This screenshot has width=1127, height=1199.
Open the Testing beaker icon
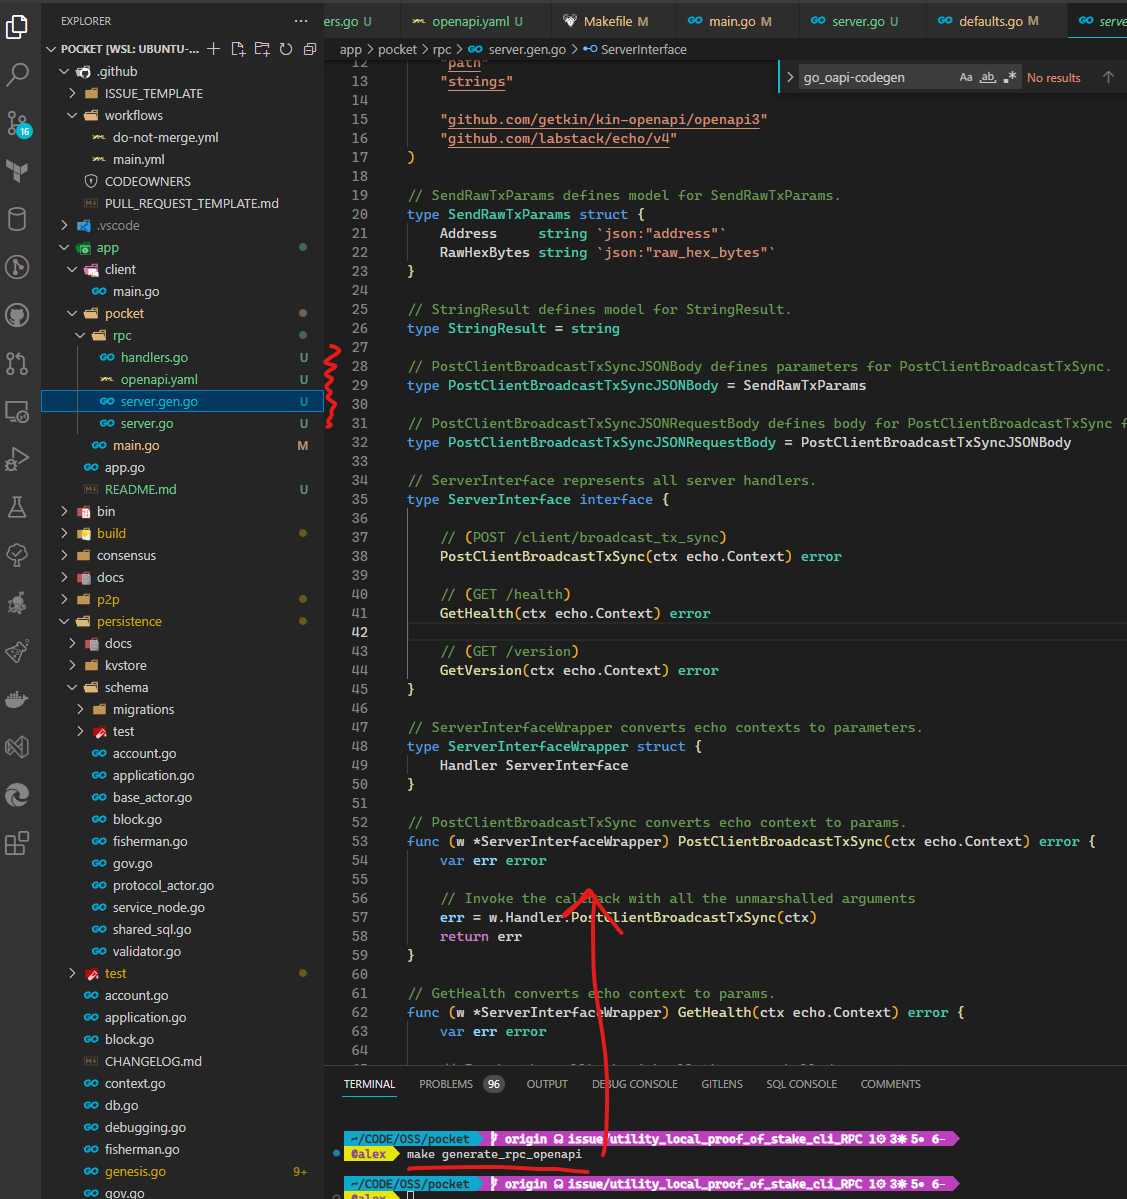[17, 507]
